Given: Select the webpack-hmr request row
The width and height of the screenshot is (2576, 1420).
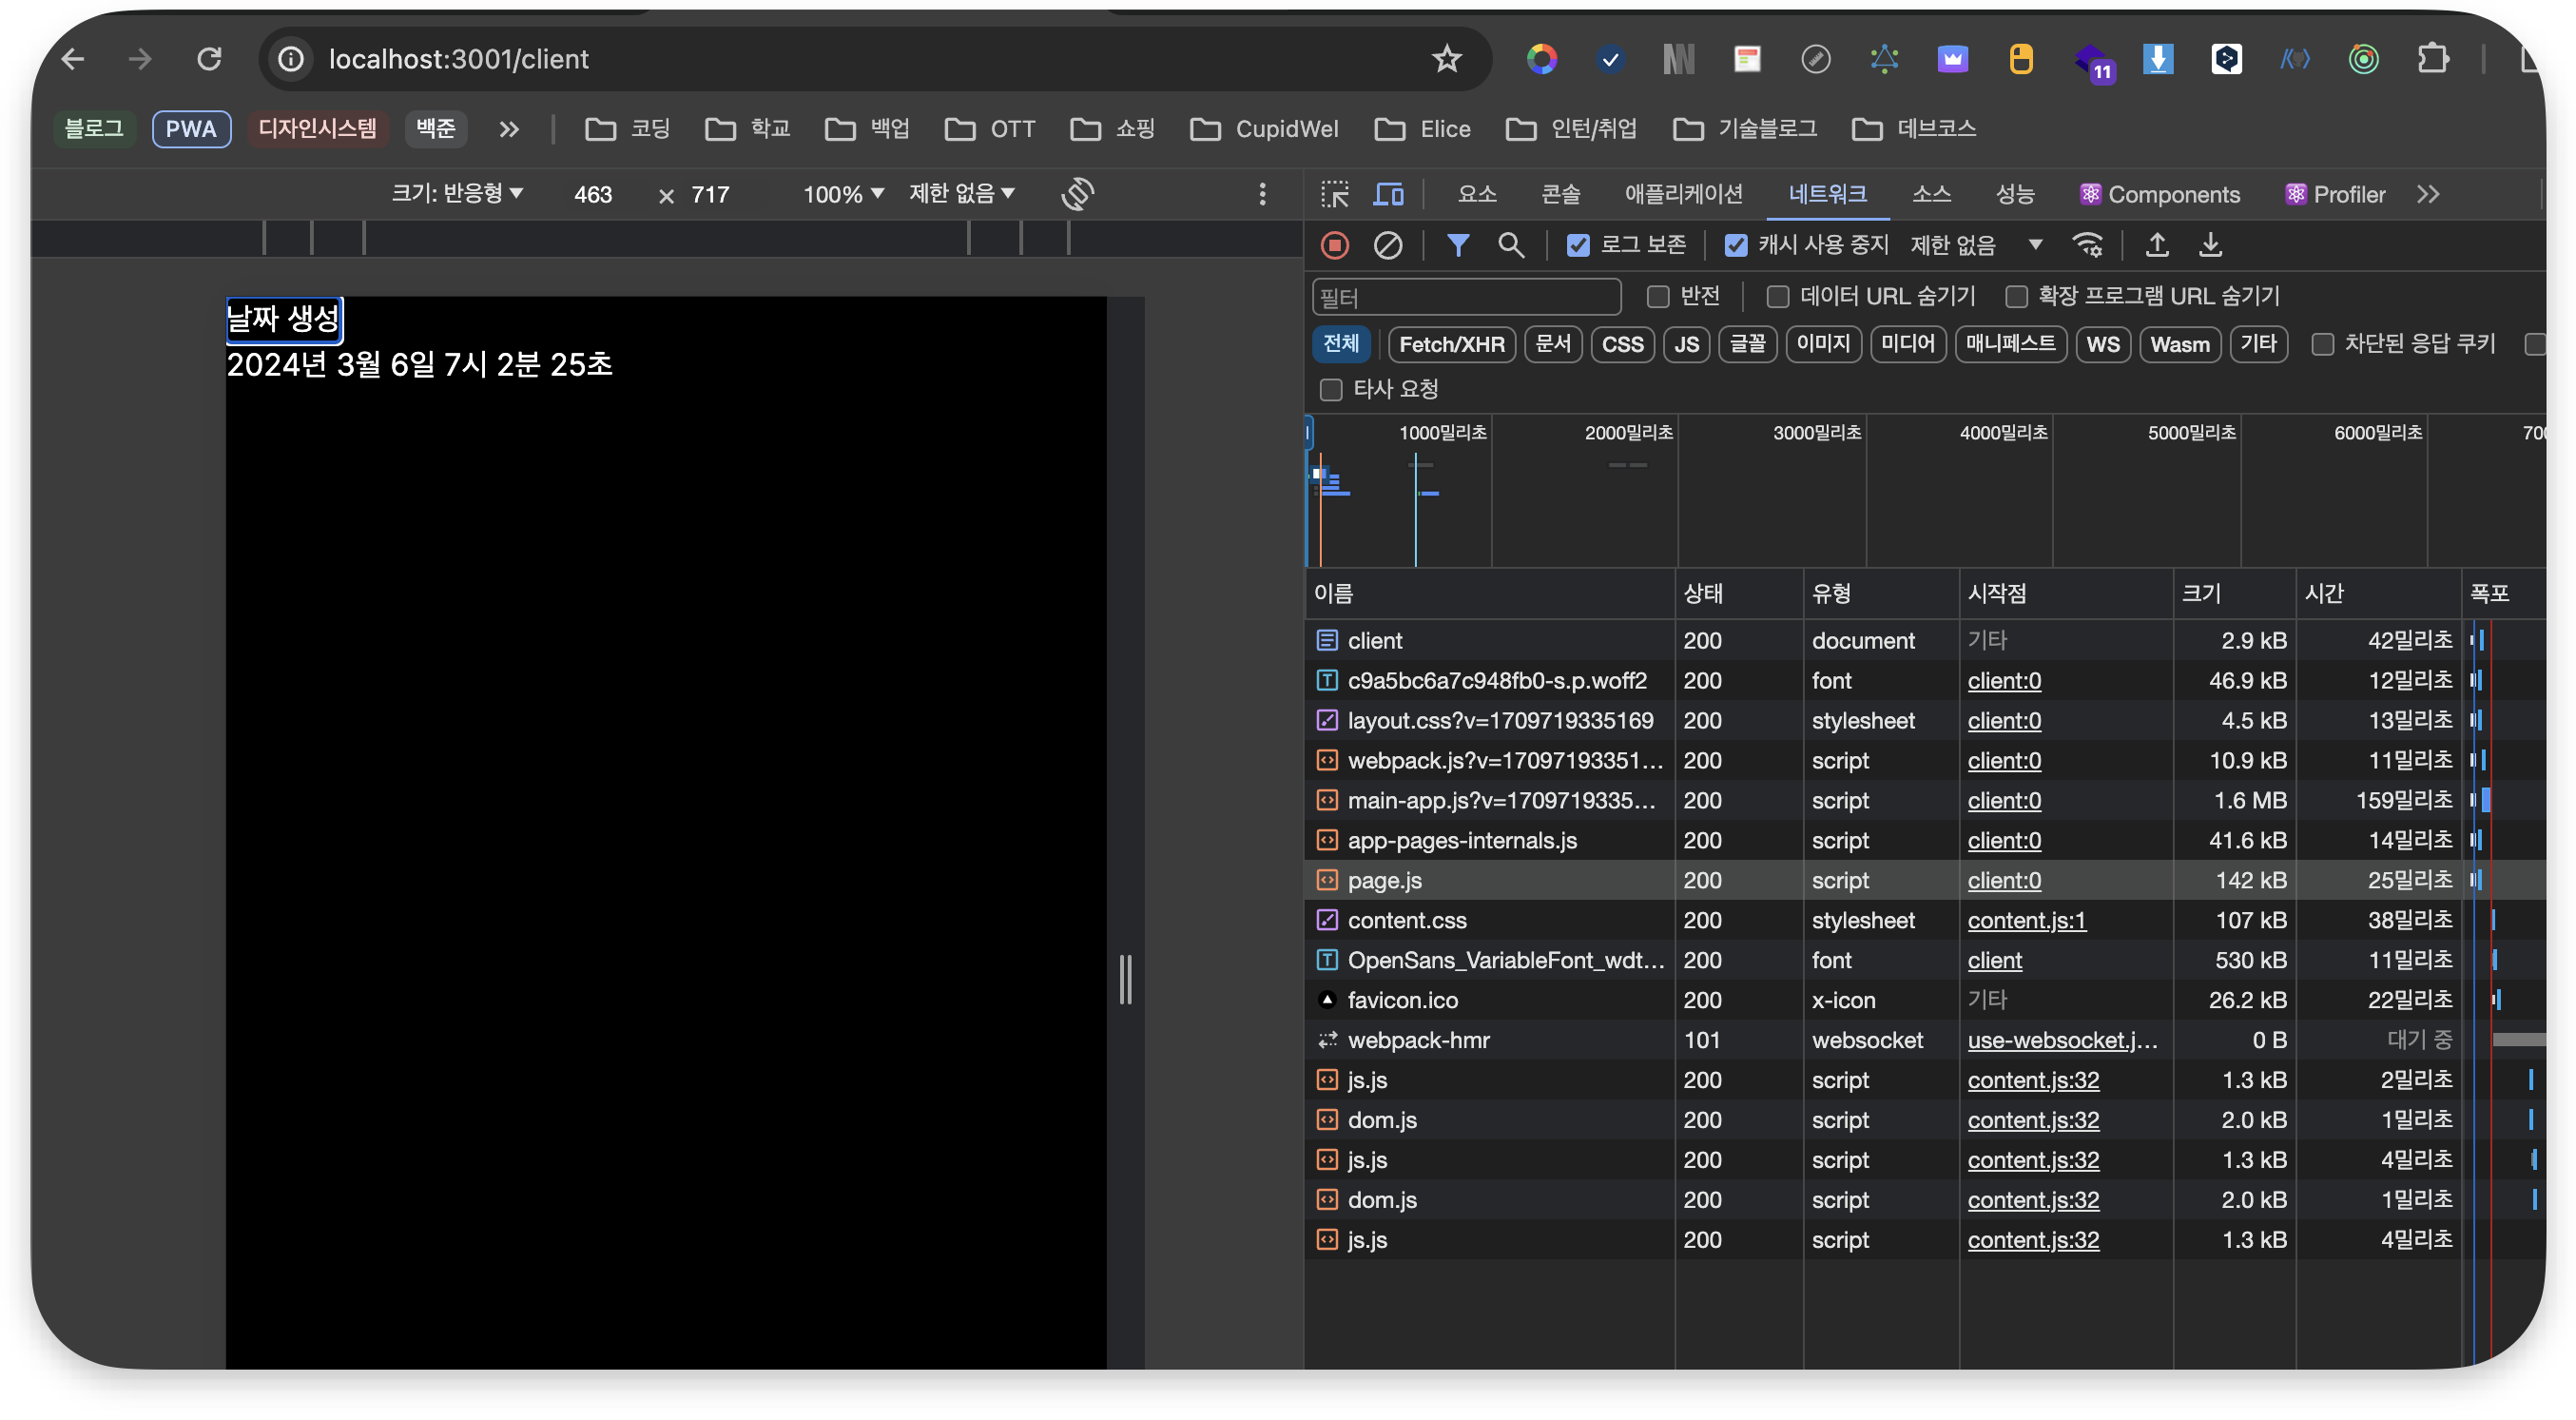Looking at the screenshot, I should [1924, 1040].
